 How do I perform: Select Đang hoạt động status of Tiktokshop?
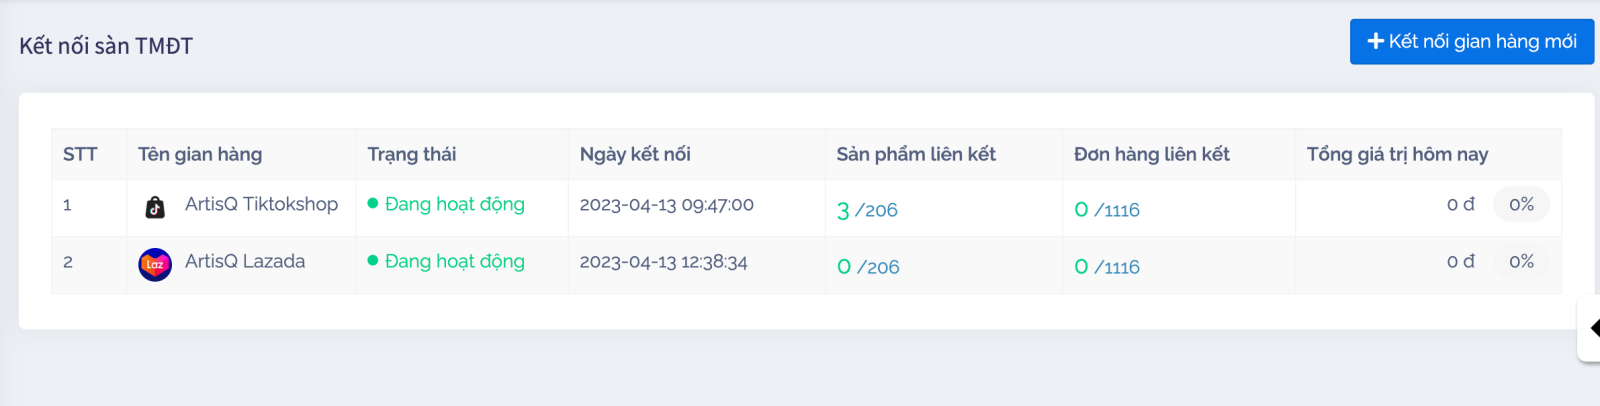(454, 204)
